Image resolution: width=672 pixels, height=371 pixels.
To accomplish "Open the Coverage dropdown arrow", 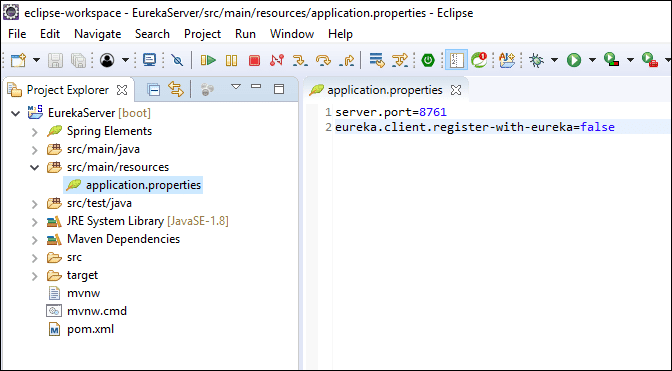I will coord(630,60).
